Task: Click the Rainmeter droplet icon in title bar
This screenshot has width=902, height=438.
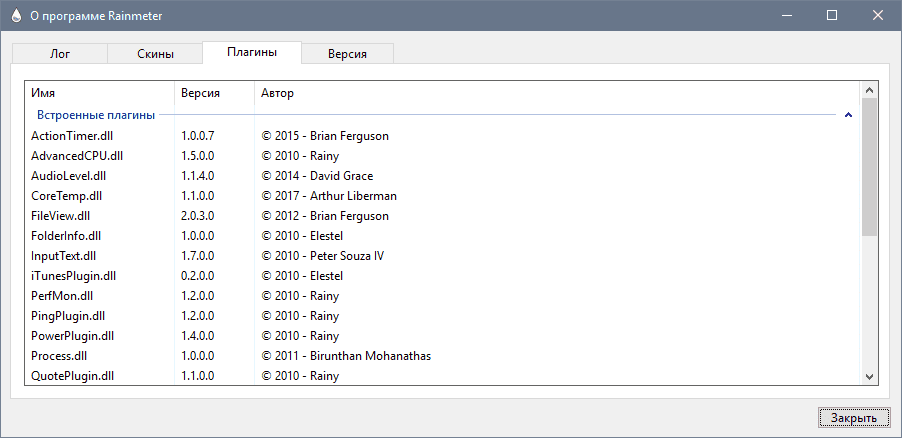Action: [16, 16]
